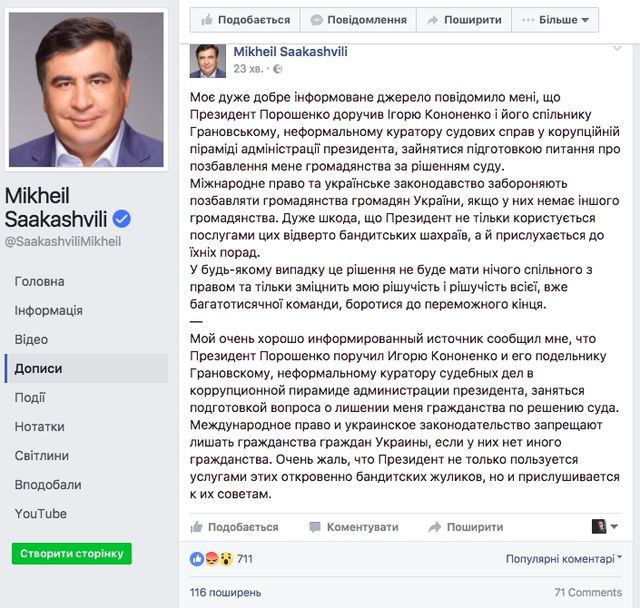
Task: Open the Відео section in sidebar
Action: [x=31, y=339]
